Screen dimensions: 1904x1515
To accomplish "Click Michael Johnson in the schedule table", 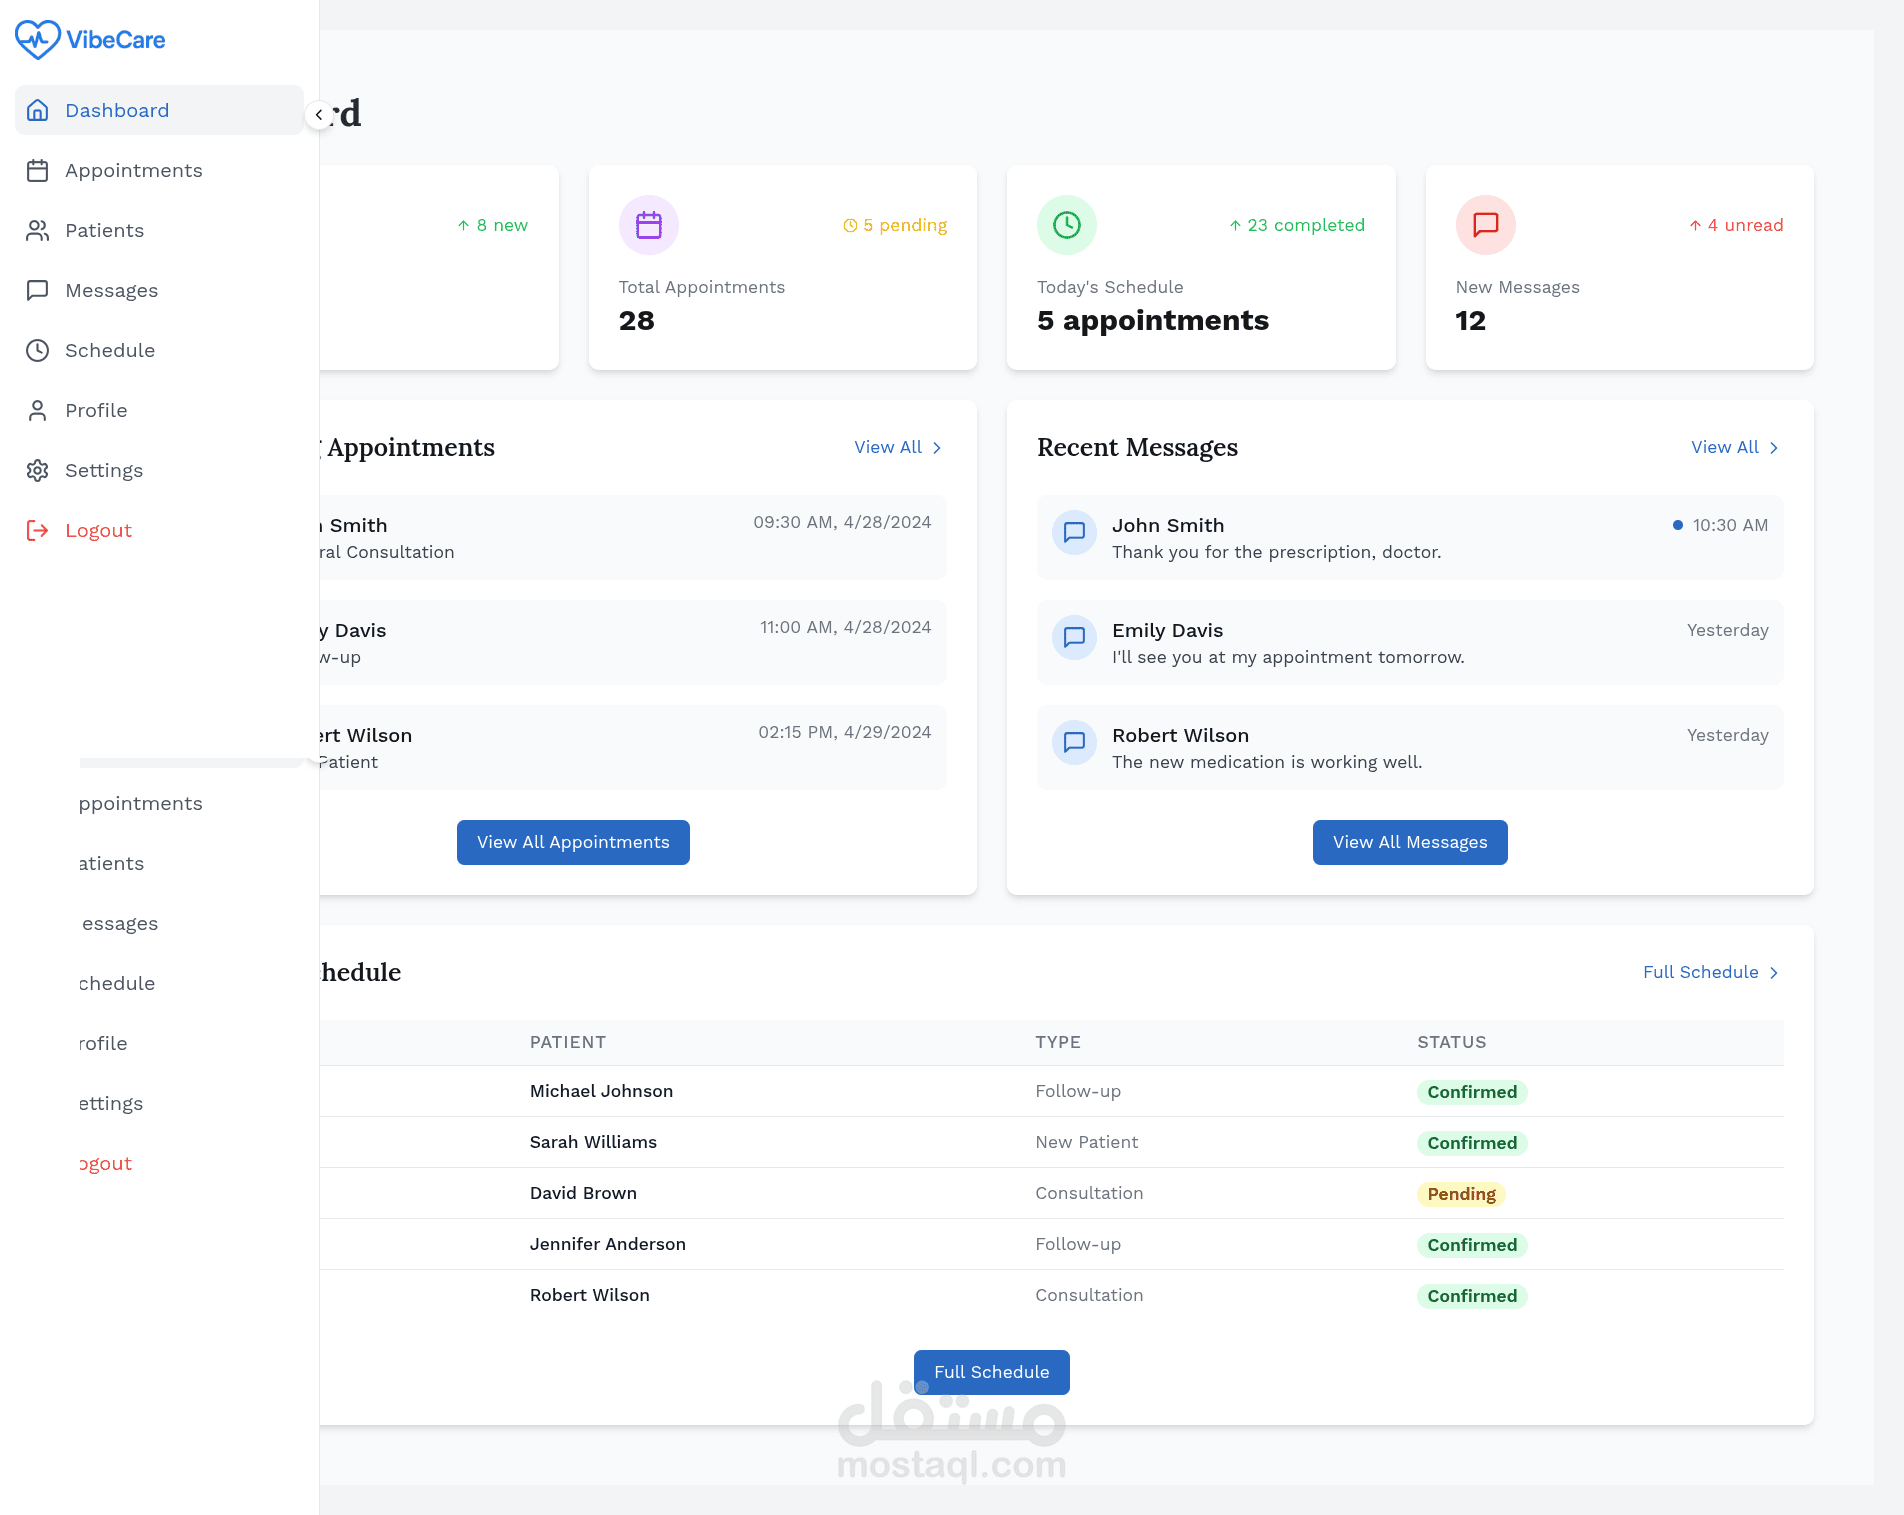I will click(601, 1091).
